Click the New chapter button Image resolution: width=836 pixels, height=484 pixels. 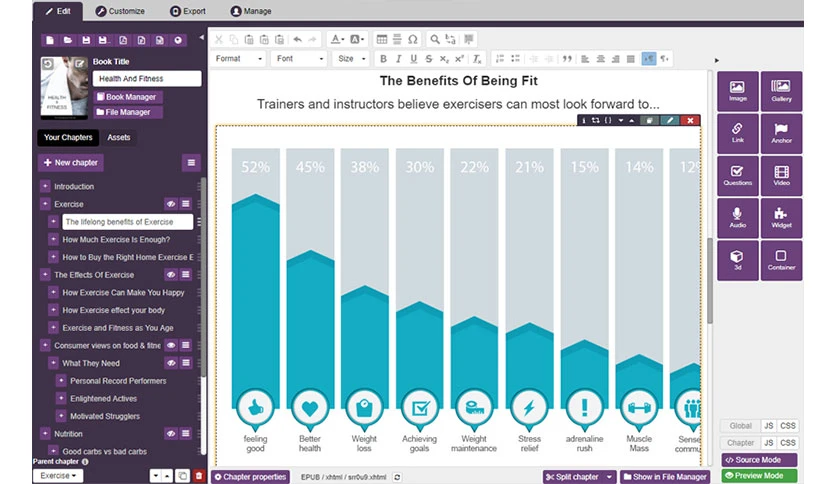click(70, 163)
